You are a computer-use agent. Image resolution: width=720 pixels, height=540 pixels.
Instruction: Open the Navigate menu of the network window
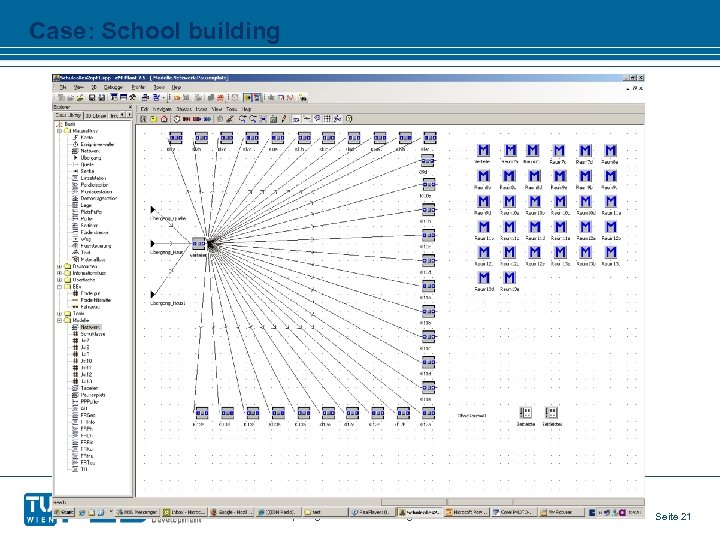[x=162, y=109]
